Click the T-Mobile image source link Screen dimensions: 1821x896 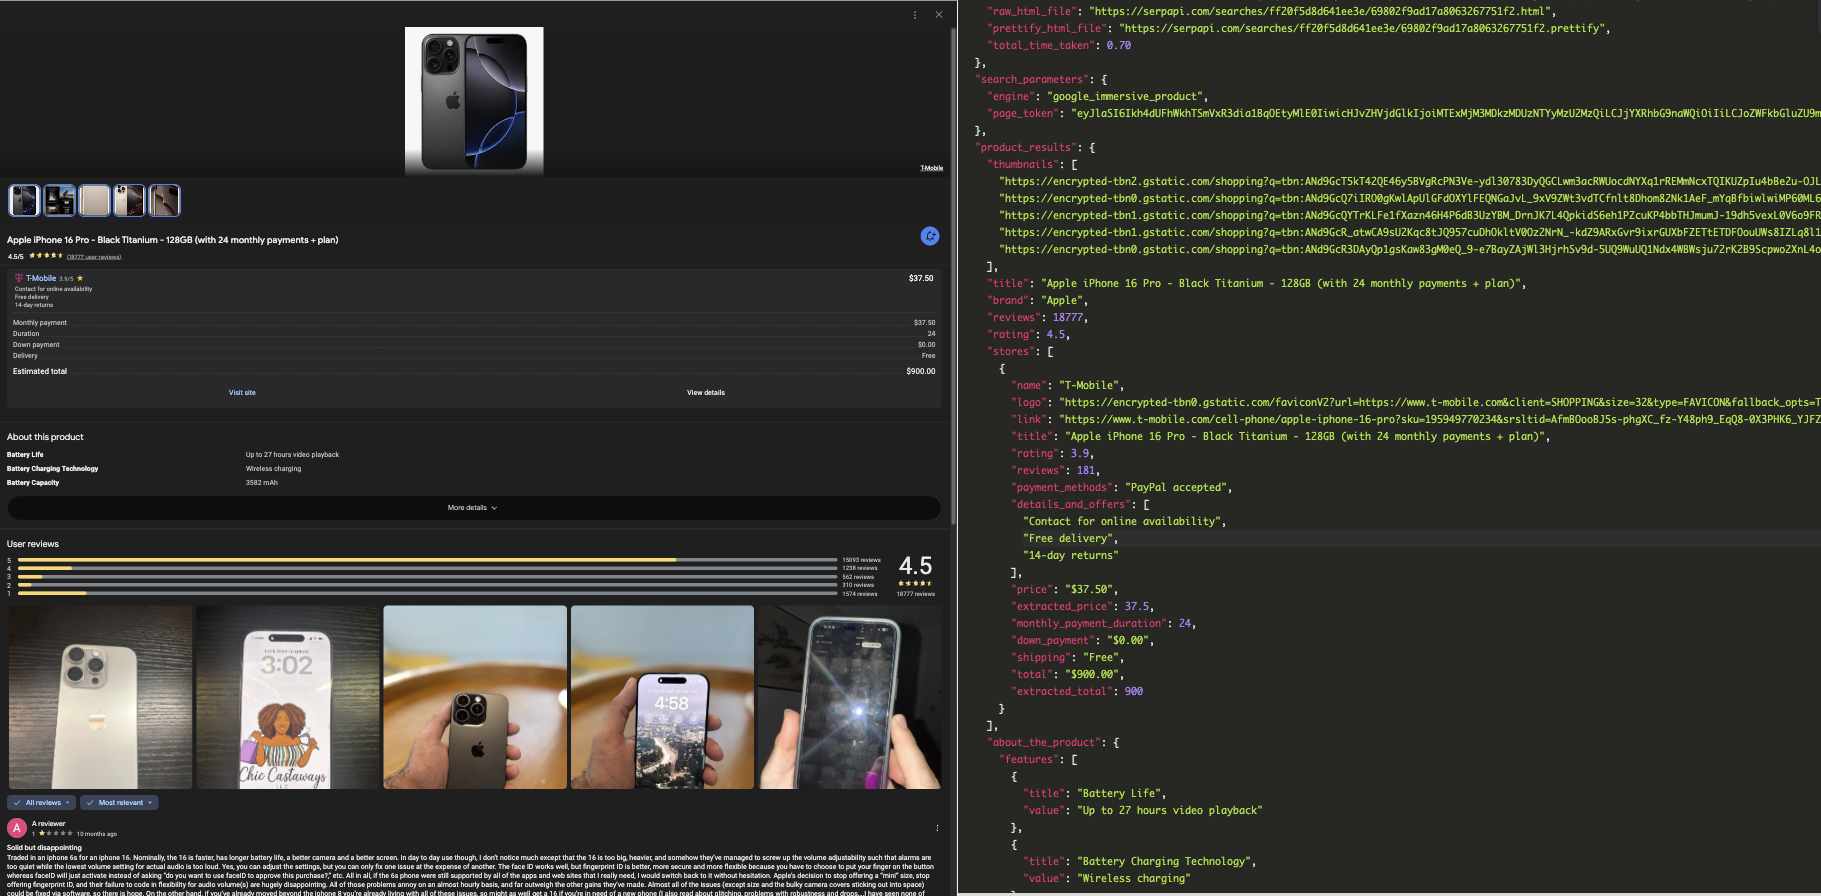point(931,168)
